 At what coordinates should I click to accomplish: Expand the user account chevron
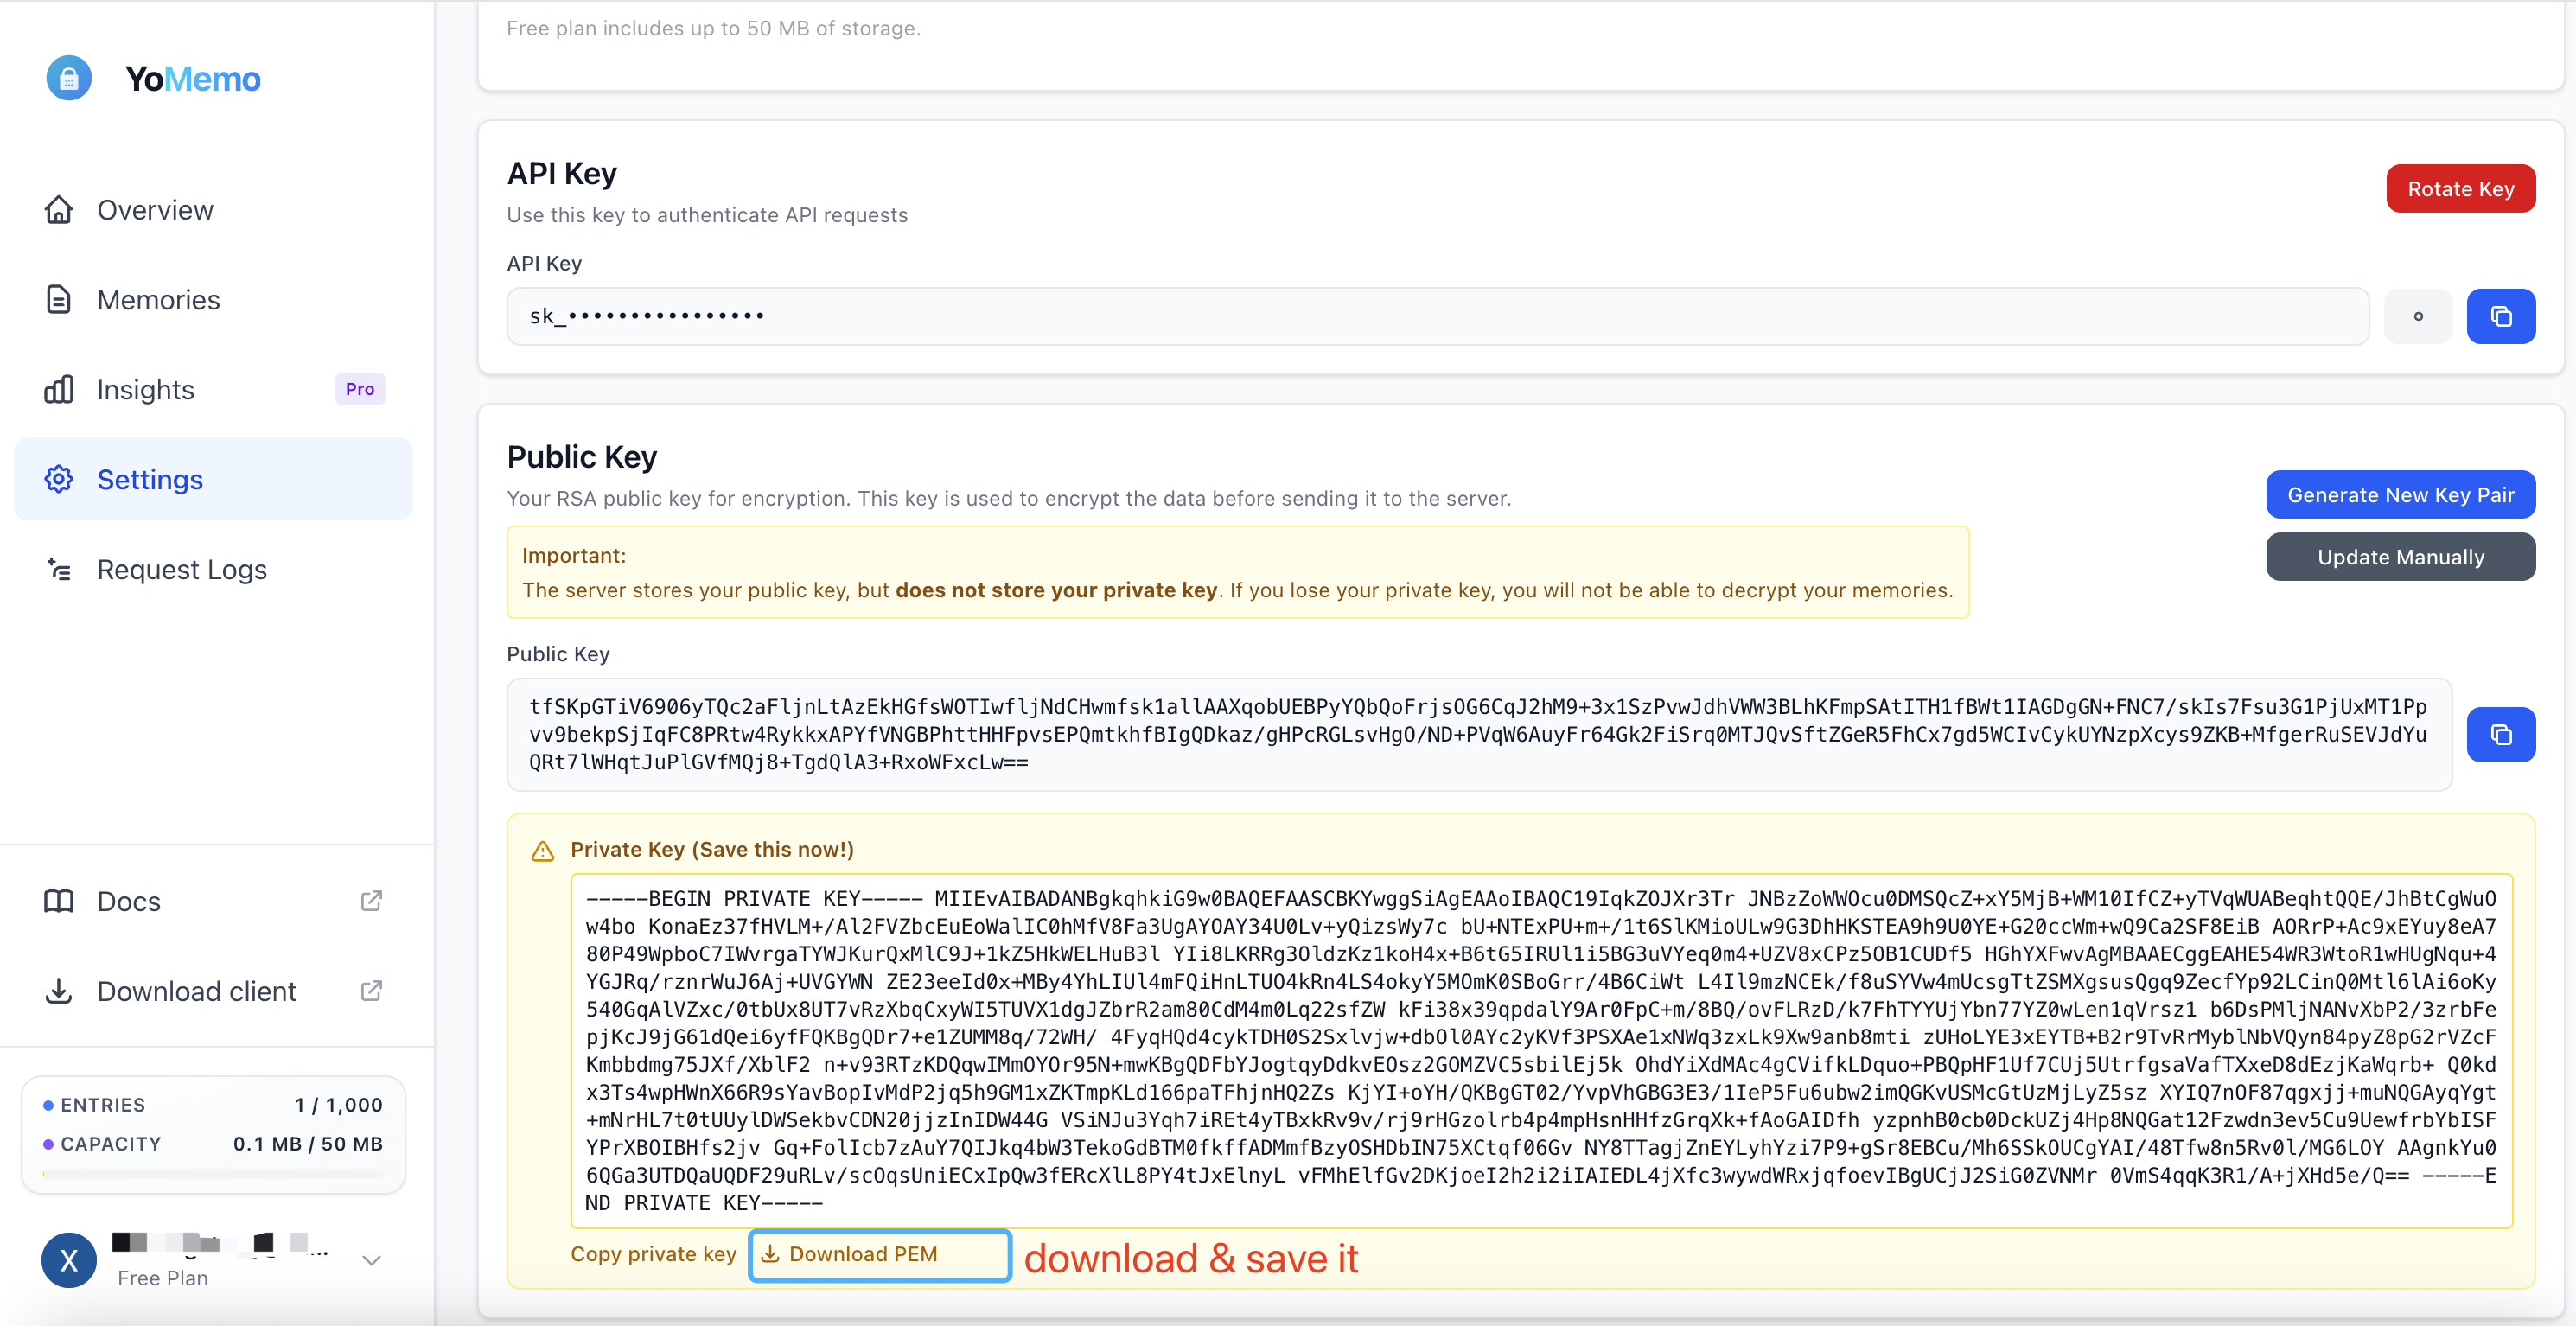coord(371,1261)
